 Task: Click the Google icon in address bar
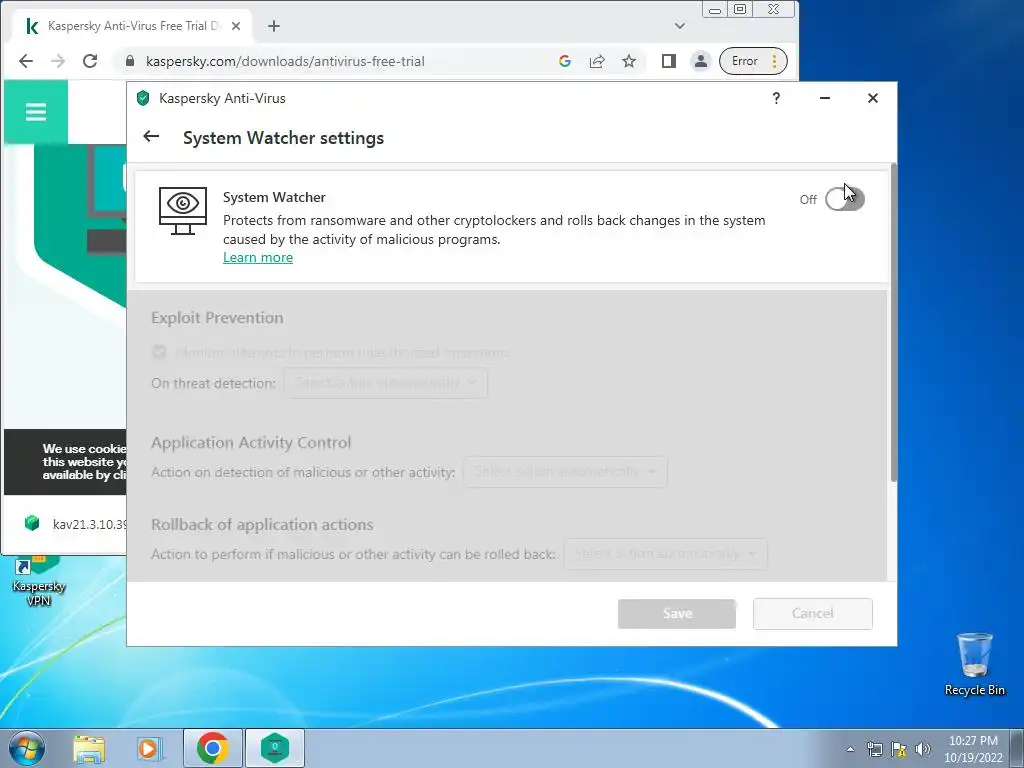(x=565, y=61)
